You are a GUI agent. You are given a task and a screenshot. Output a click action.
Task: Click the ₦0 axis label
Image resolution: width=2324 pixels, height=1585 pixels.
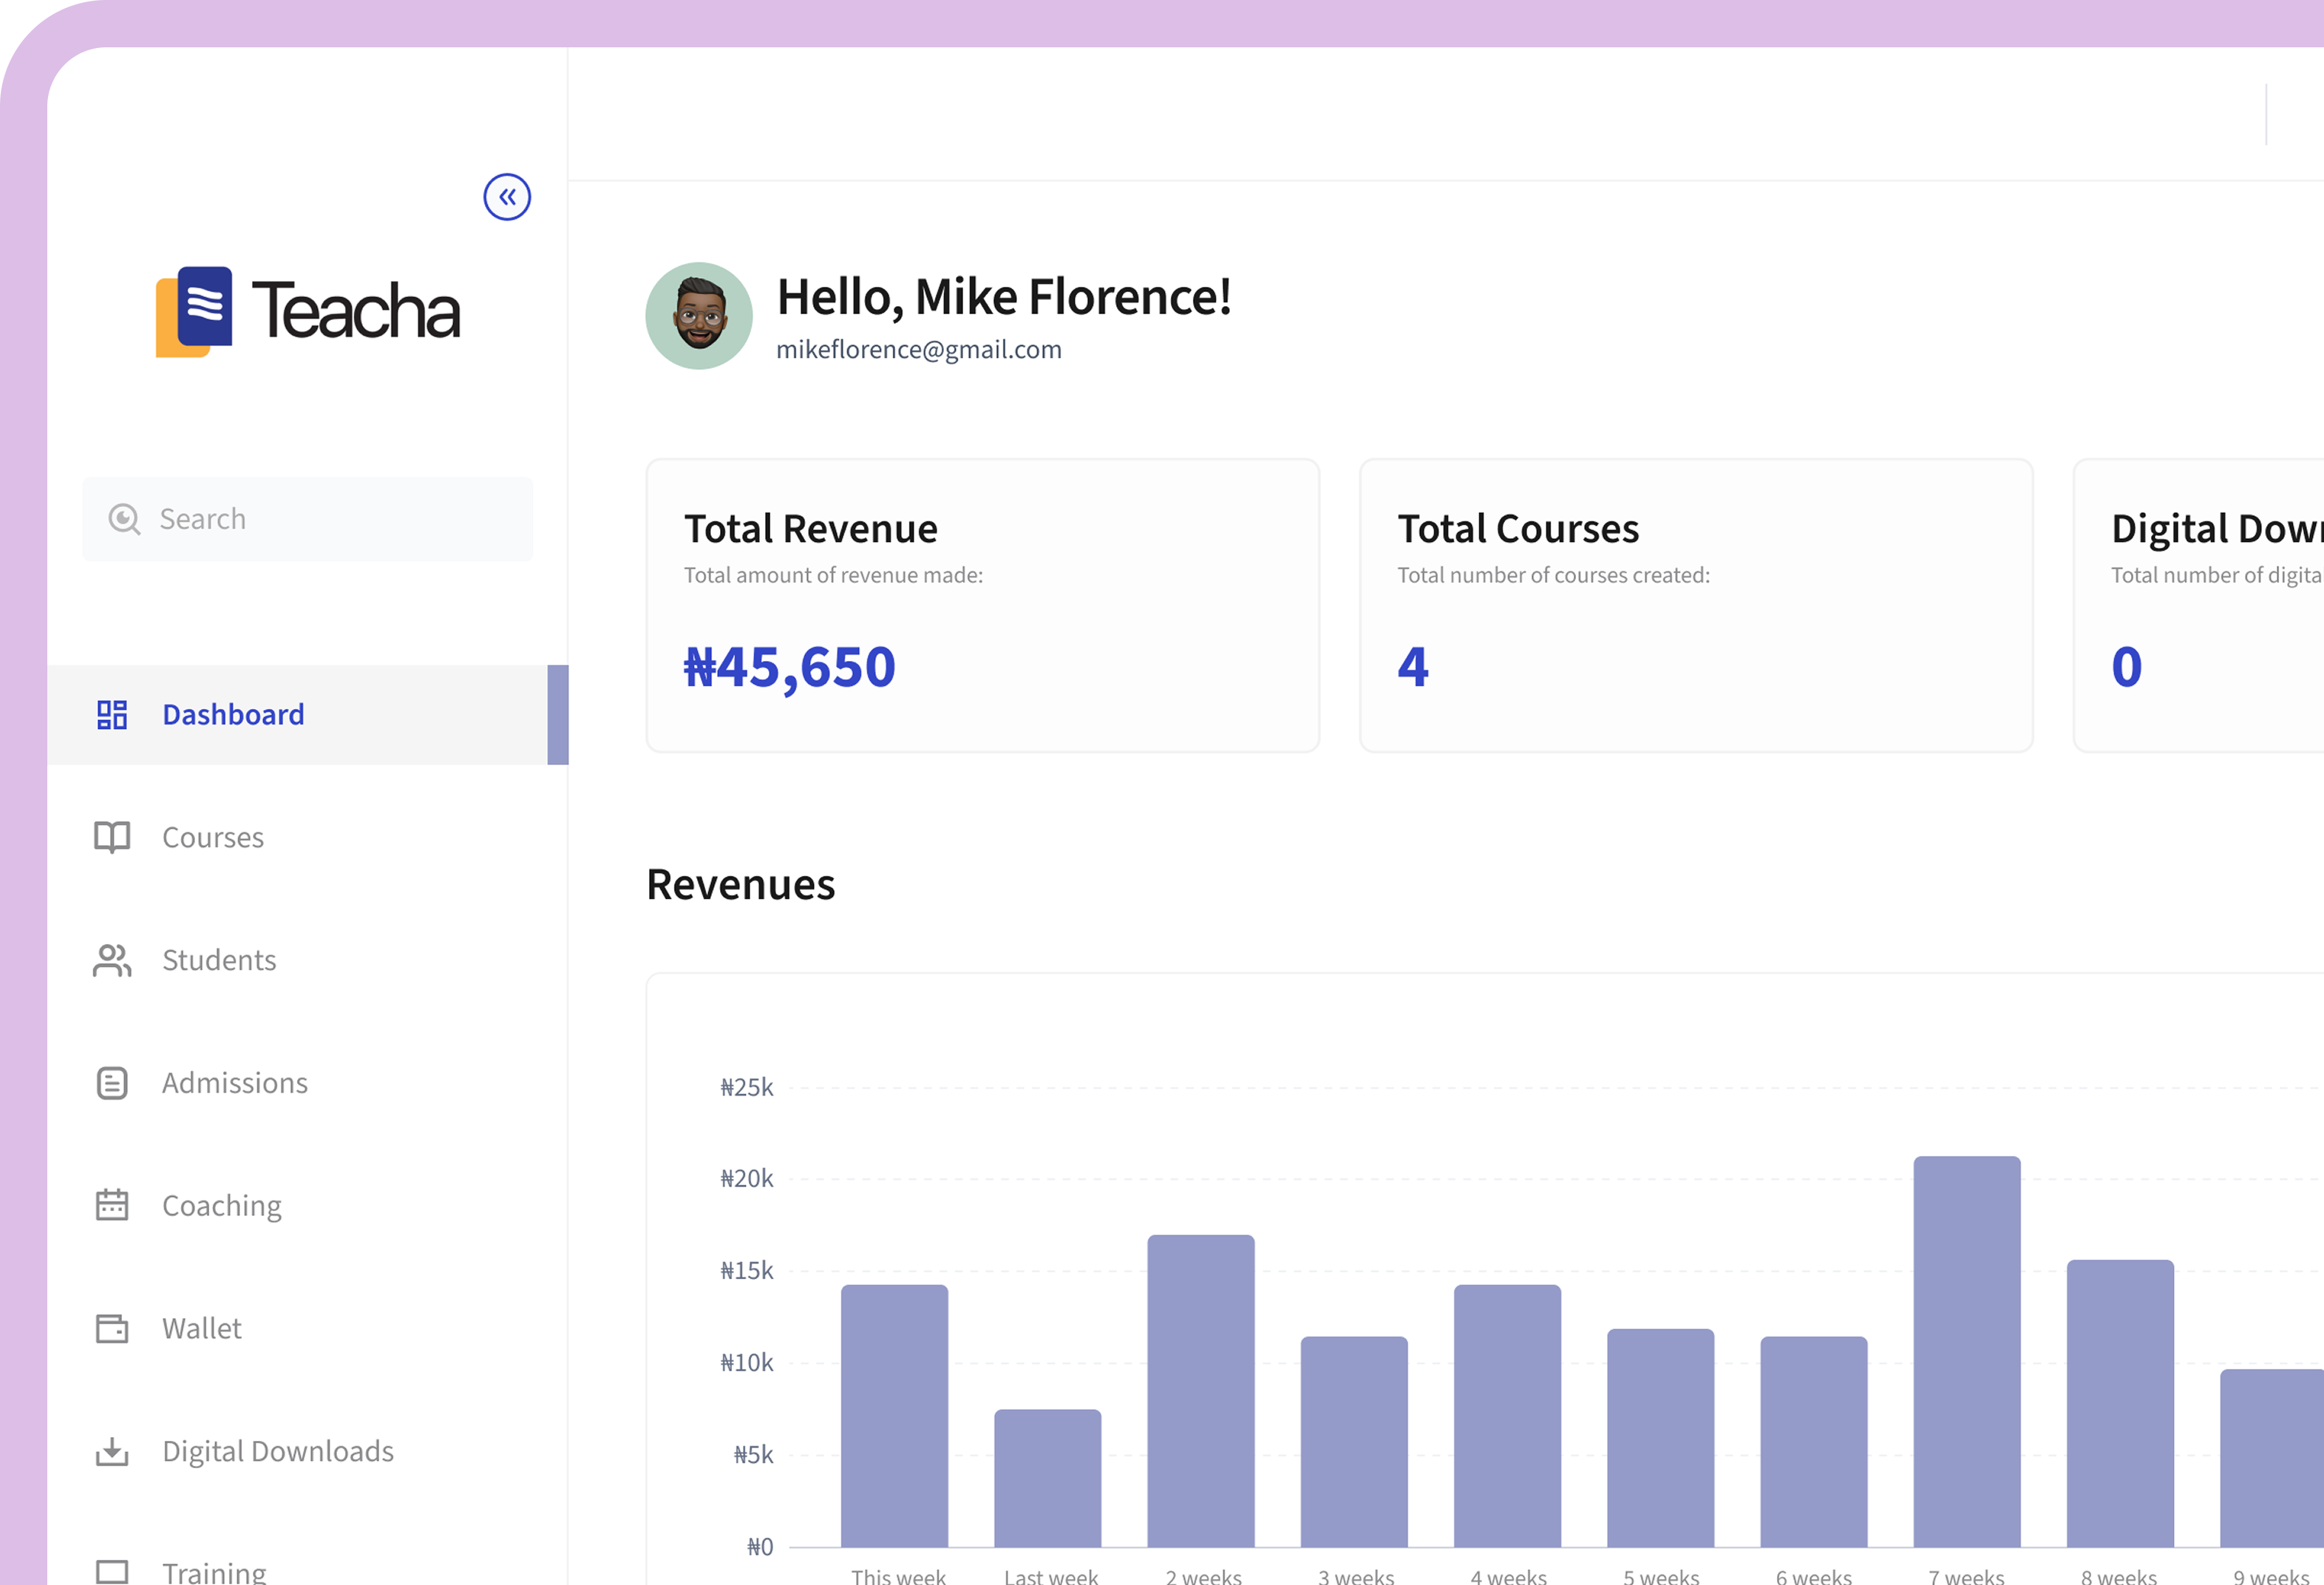pos(760,1548)
